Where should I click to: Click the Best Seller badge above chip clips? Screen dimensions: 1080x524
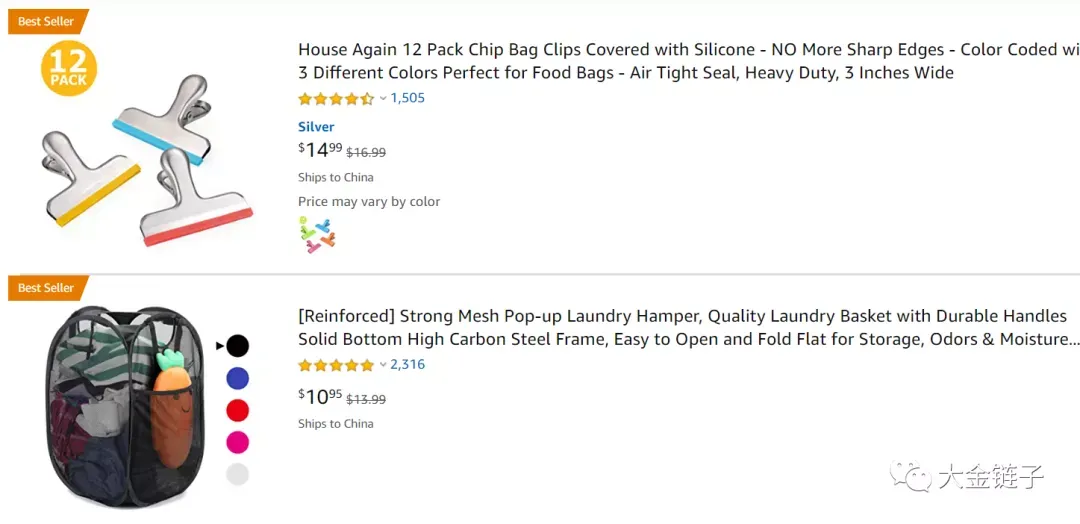48,21
